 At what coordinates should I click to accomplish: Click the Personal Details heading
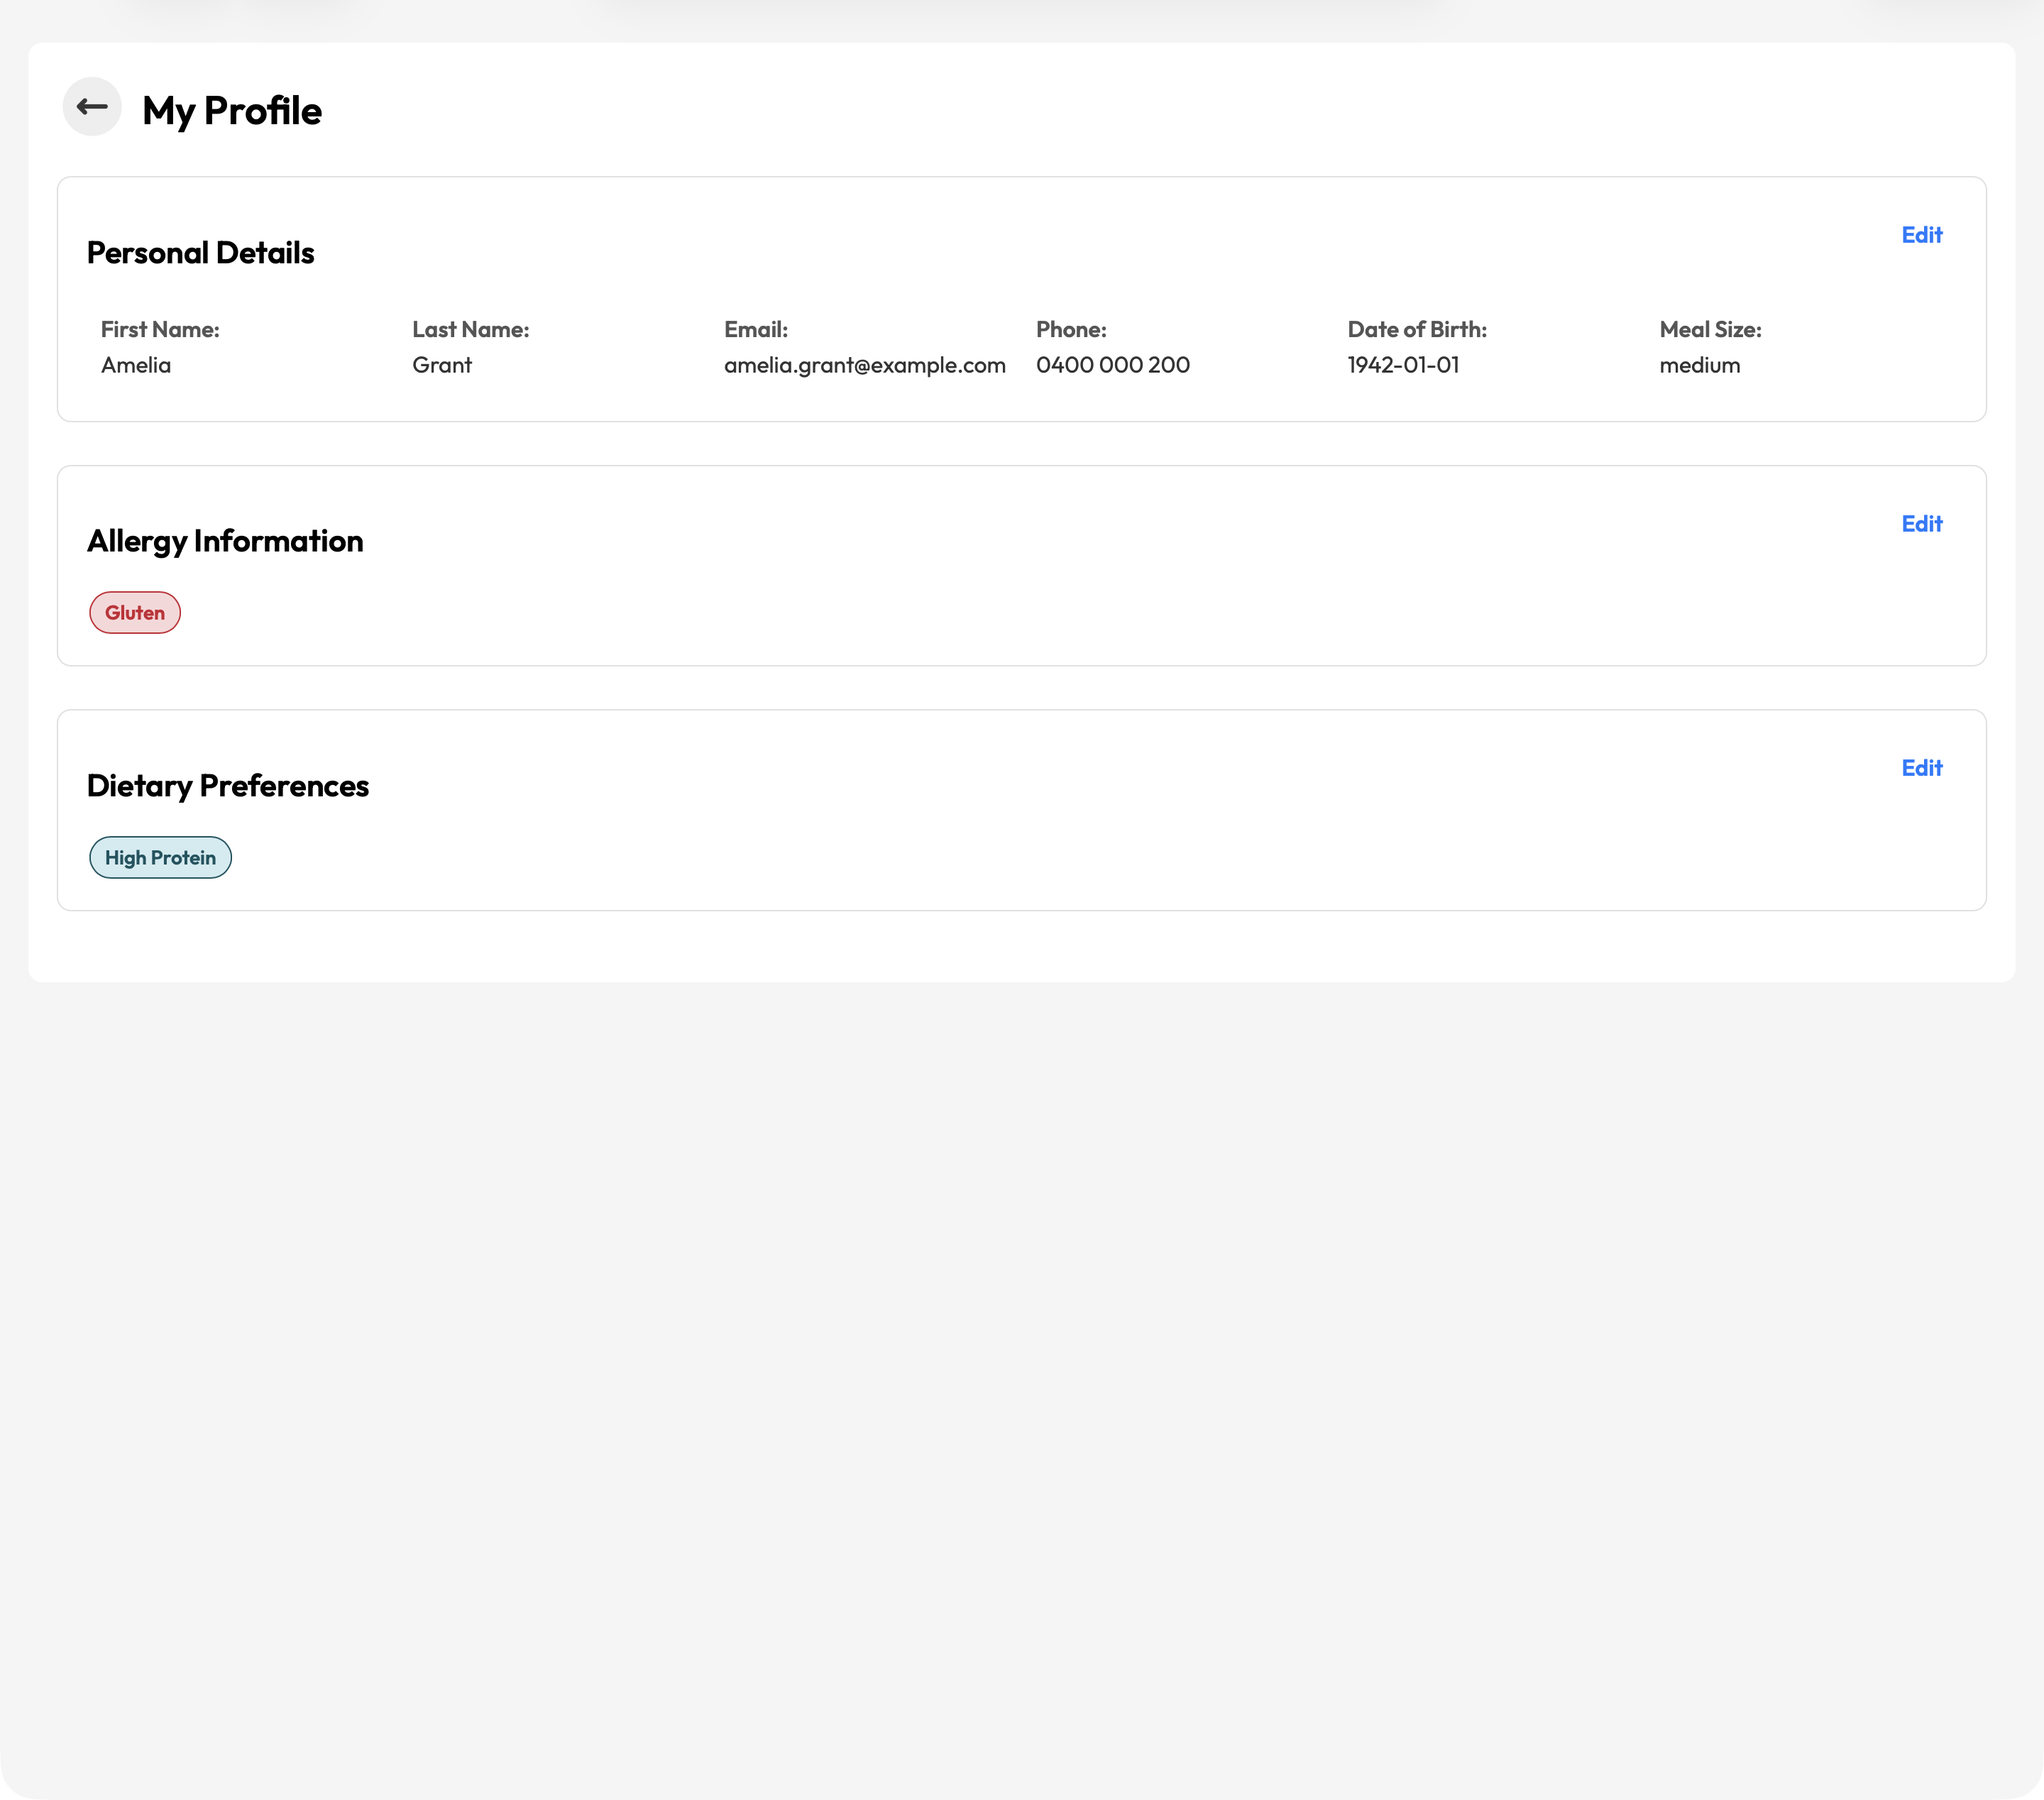[x=201, y=253]
